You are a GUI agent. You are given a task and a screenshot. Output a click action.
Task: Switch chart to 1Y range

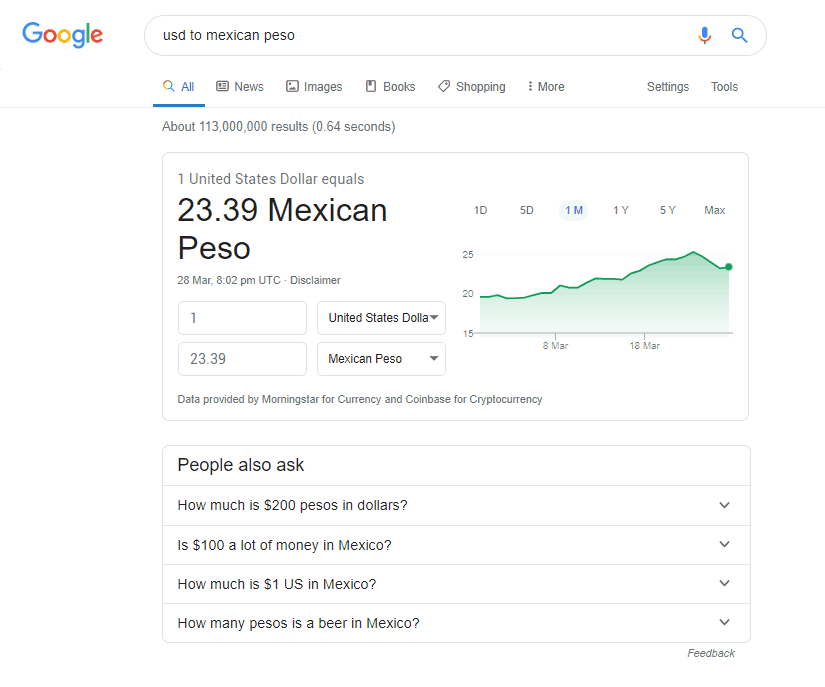click(621, 210)
